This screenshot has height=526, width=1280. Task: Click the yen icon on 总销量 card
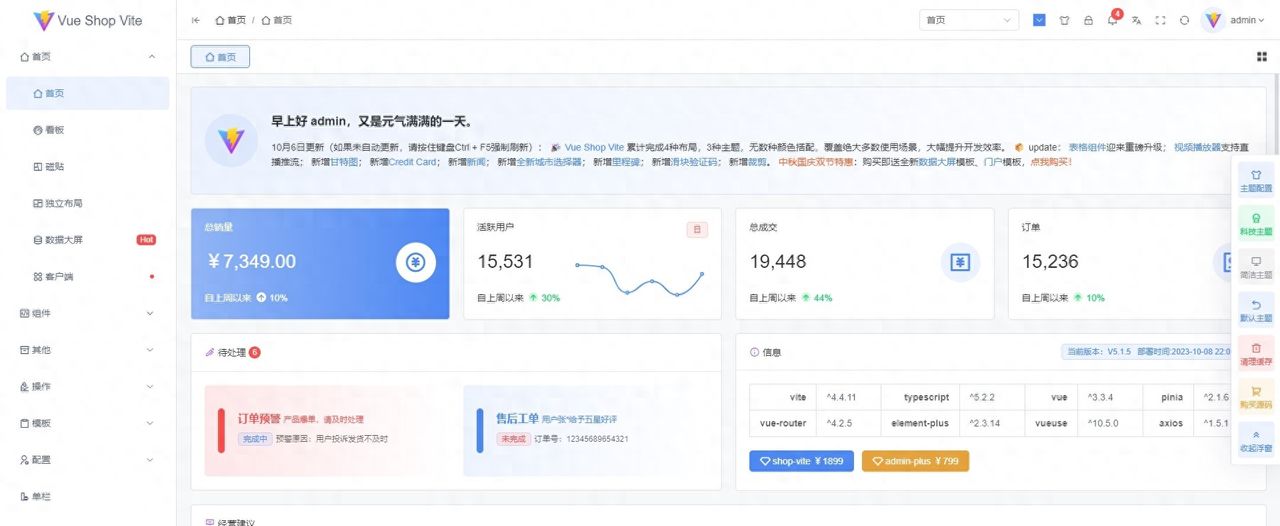416,263
